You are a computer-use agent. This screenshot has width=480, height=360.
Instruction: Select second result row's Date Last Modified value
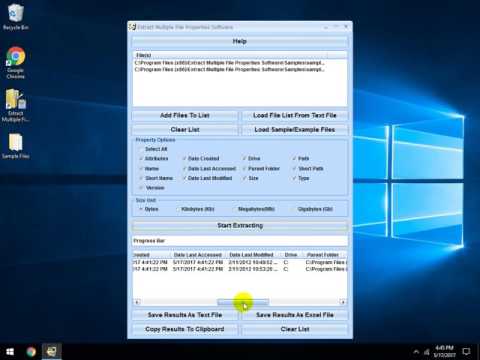click(x=253, y=269)
